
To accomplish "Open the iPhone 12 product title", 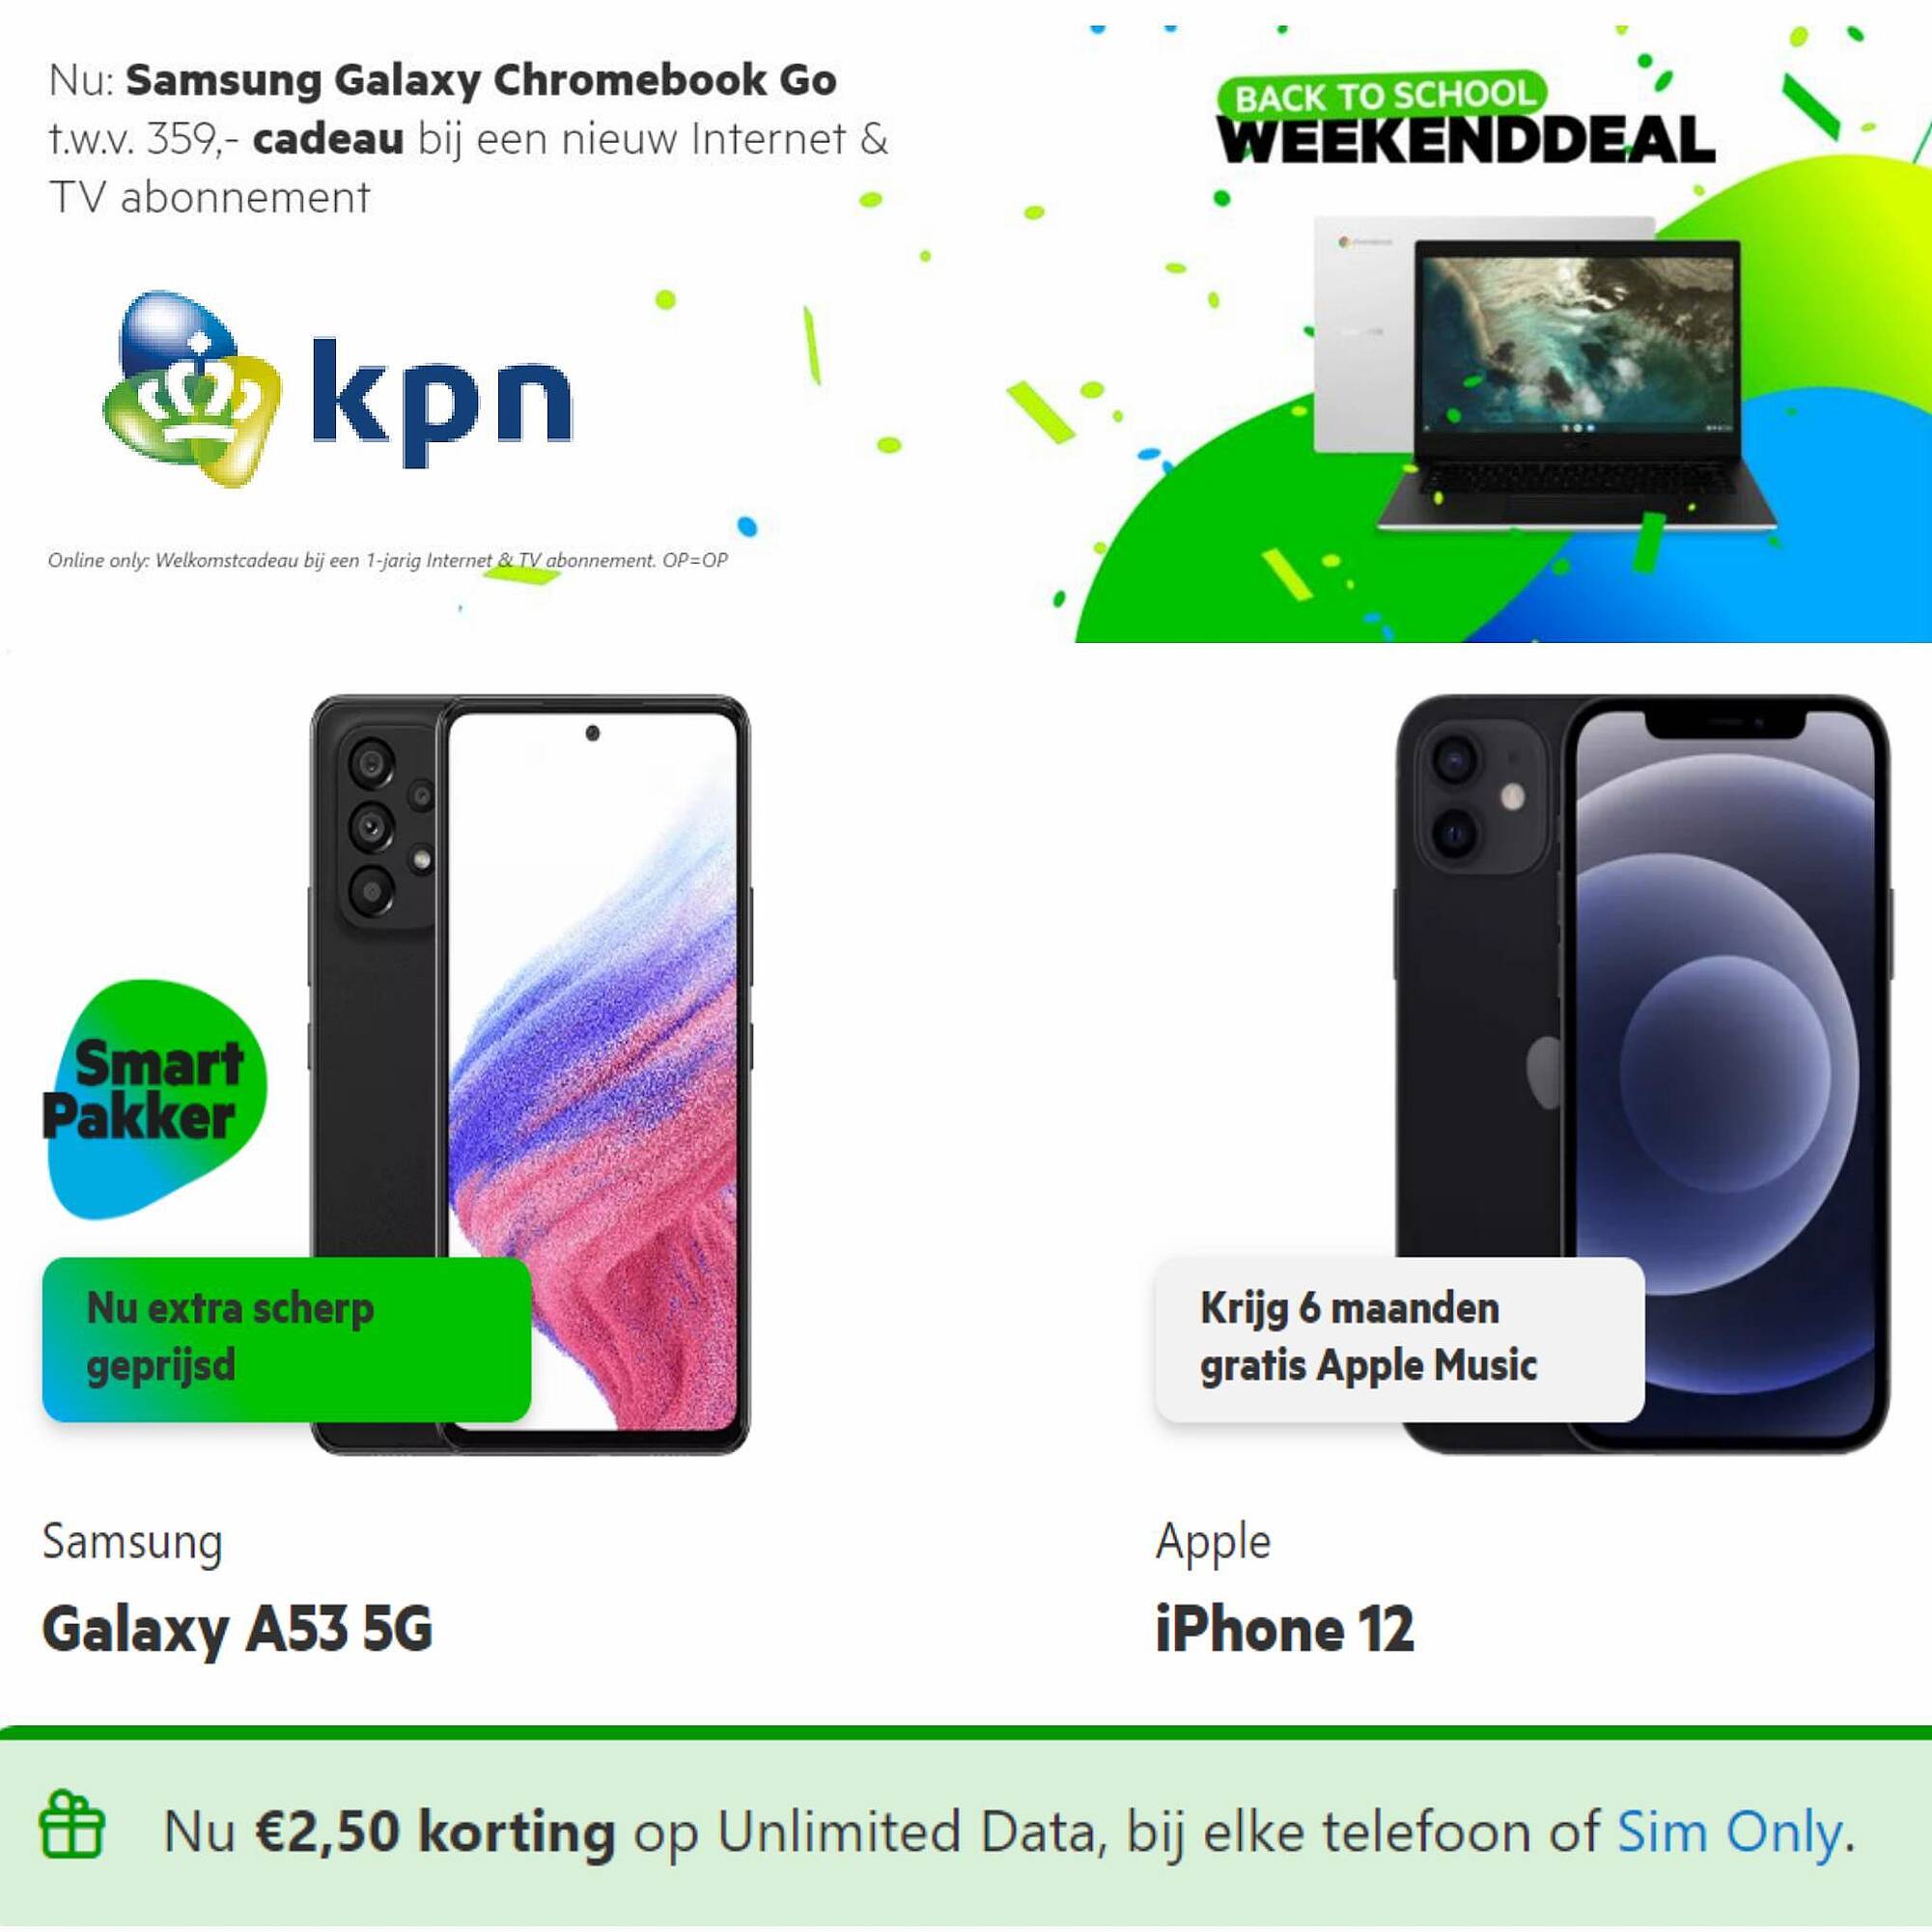I will click(x=1285, y=1630).
